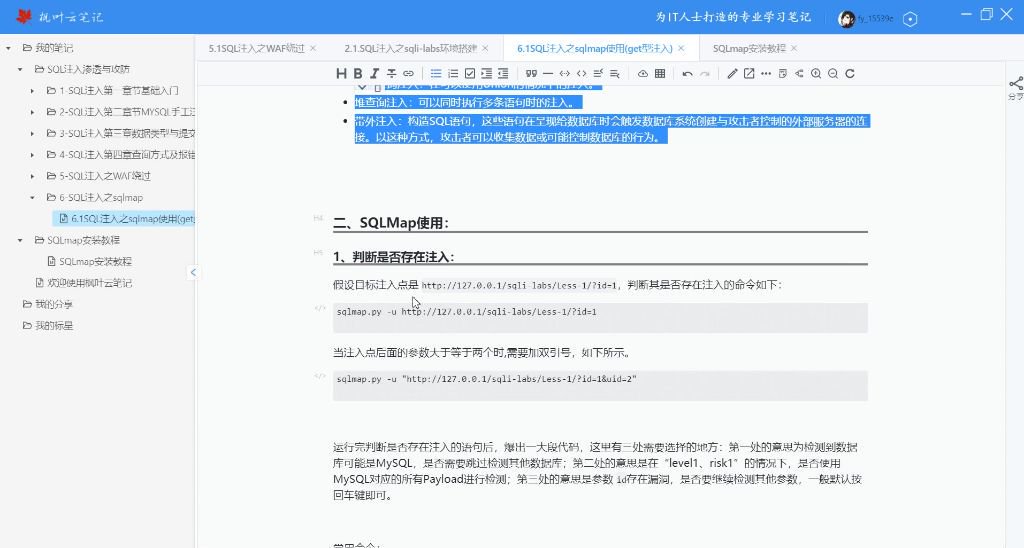Image resolution: width=1024 pixels, height=548 pixels.
Task: Click the first sqlmap.py -u ?id=1 code block
Action: click(600, 318)
